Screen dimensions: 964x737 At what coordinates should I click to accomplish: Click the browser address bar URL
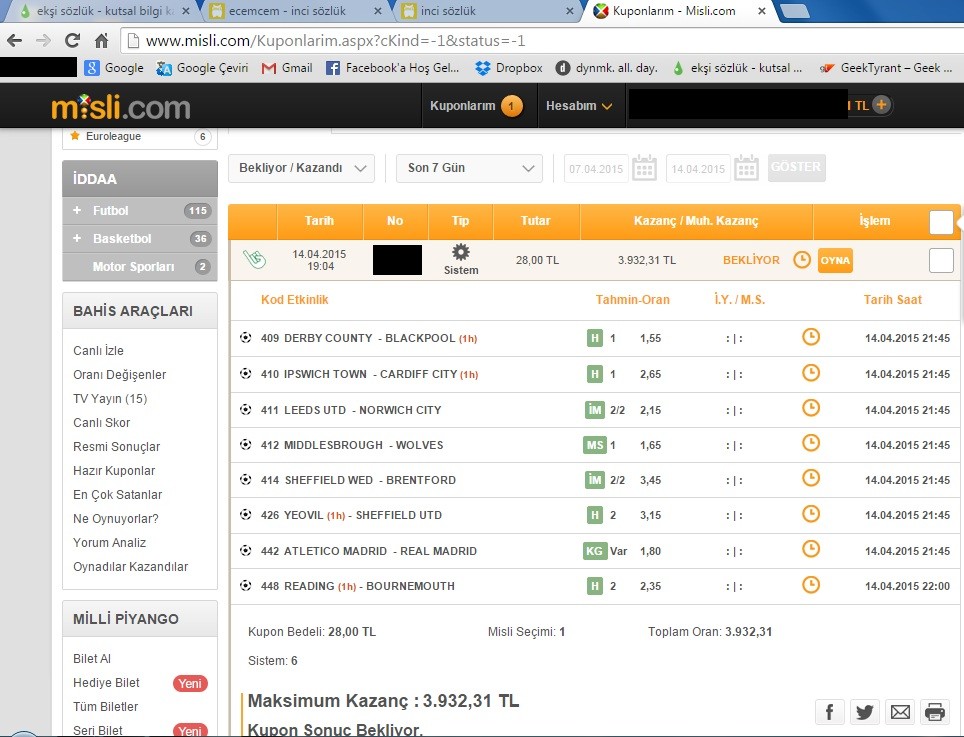coord(335,41)
